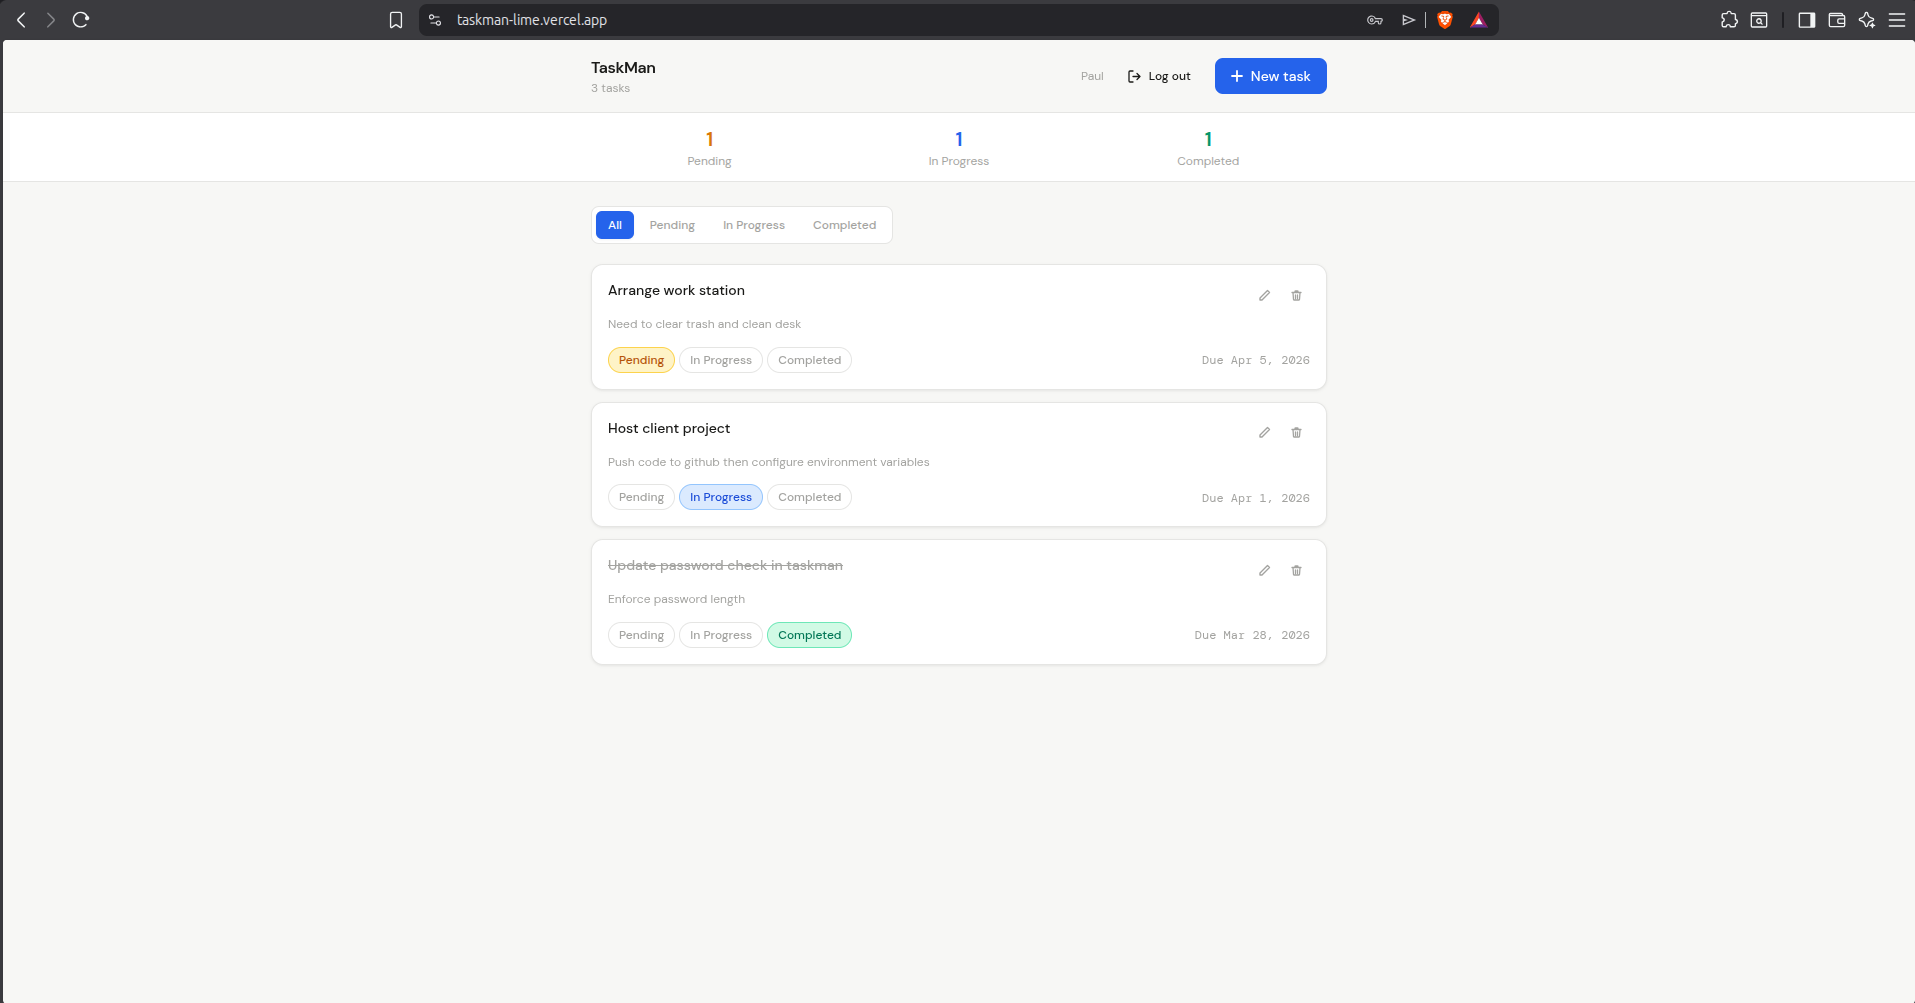Edit the Arrange work station task
1915x1003 pixels.
pos(1264,295)
